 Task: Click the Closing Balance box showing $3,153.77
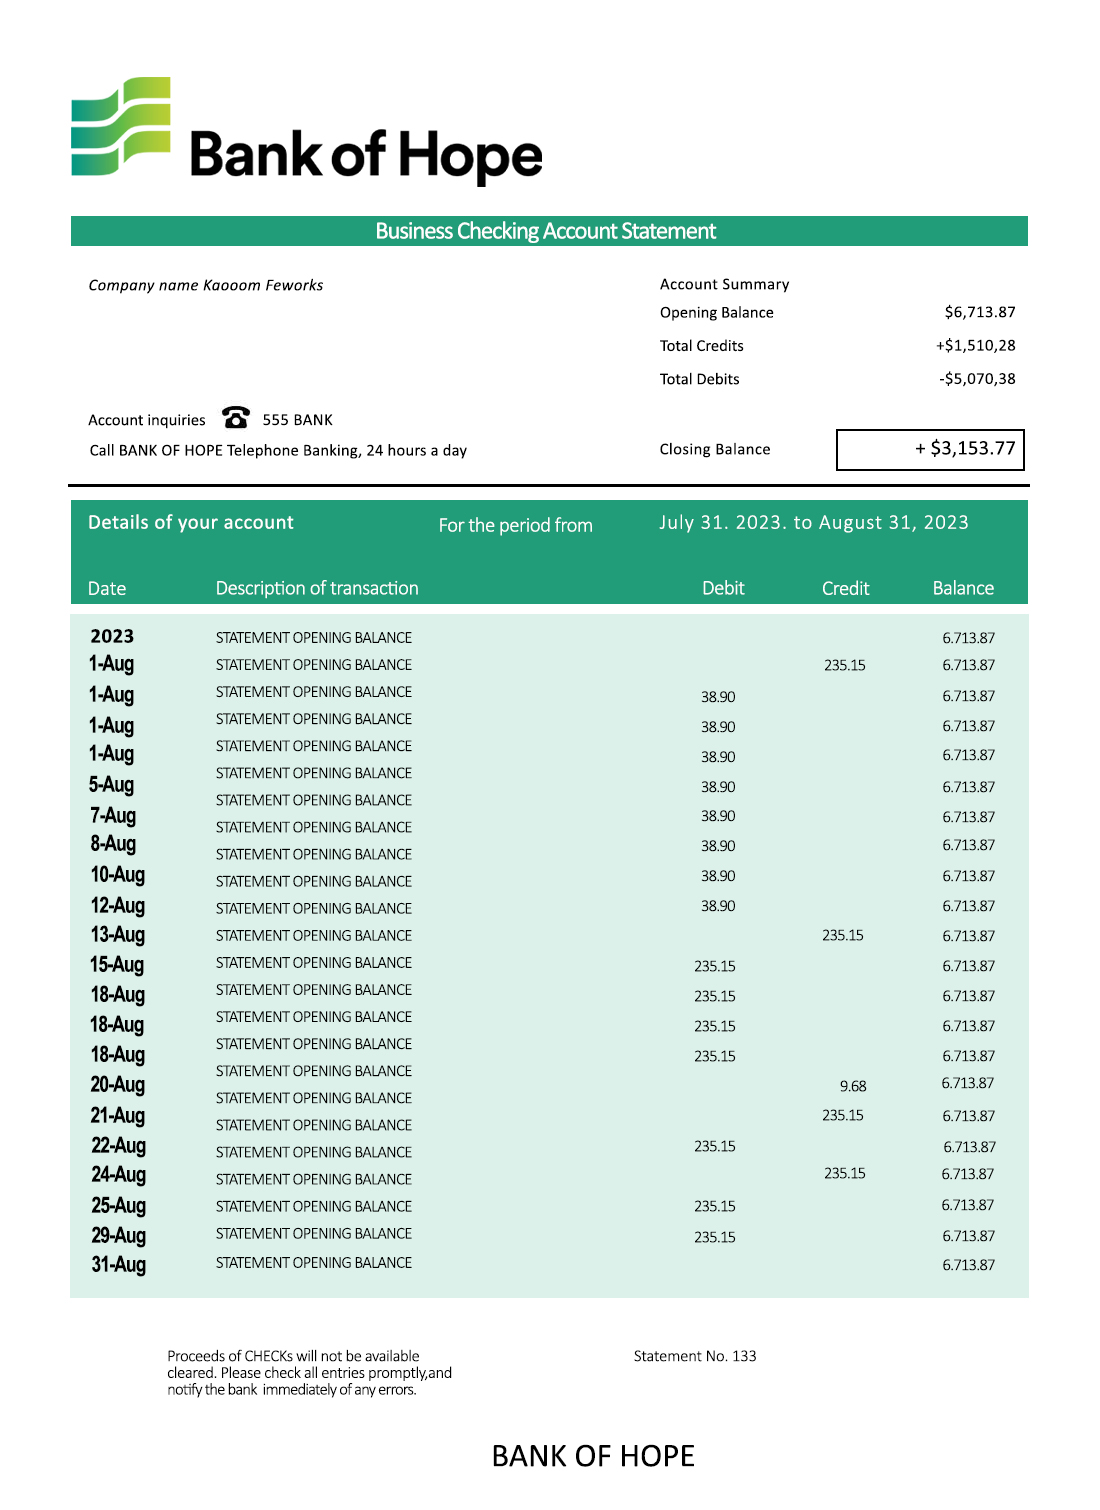coord(930,449)
